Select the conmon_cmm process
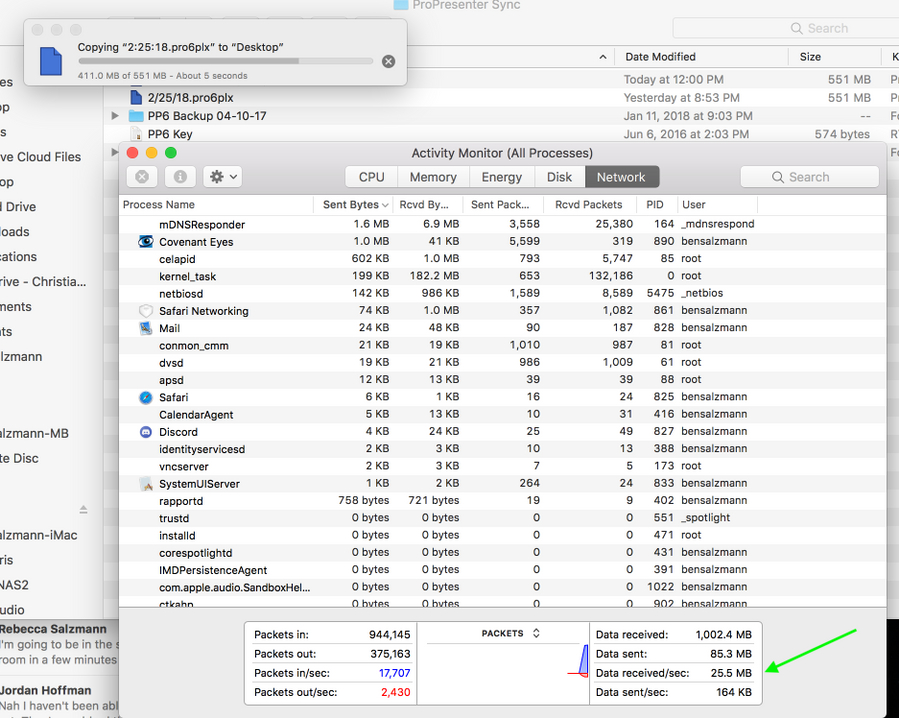This screenshot has width=899, height=718. (x=502, y=345)
